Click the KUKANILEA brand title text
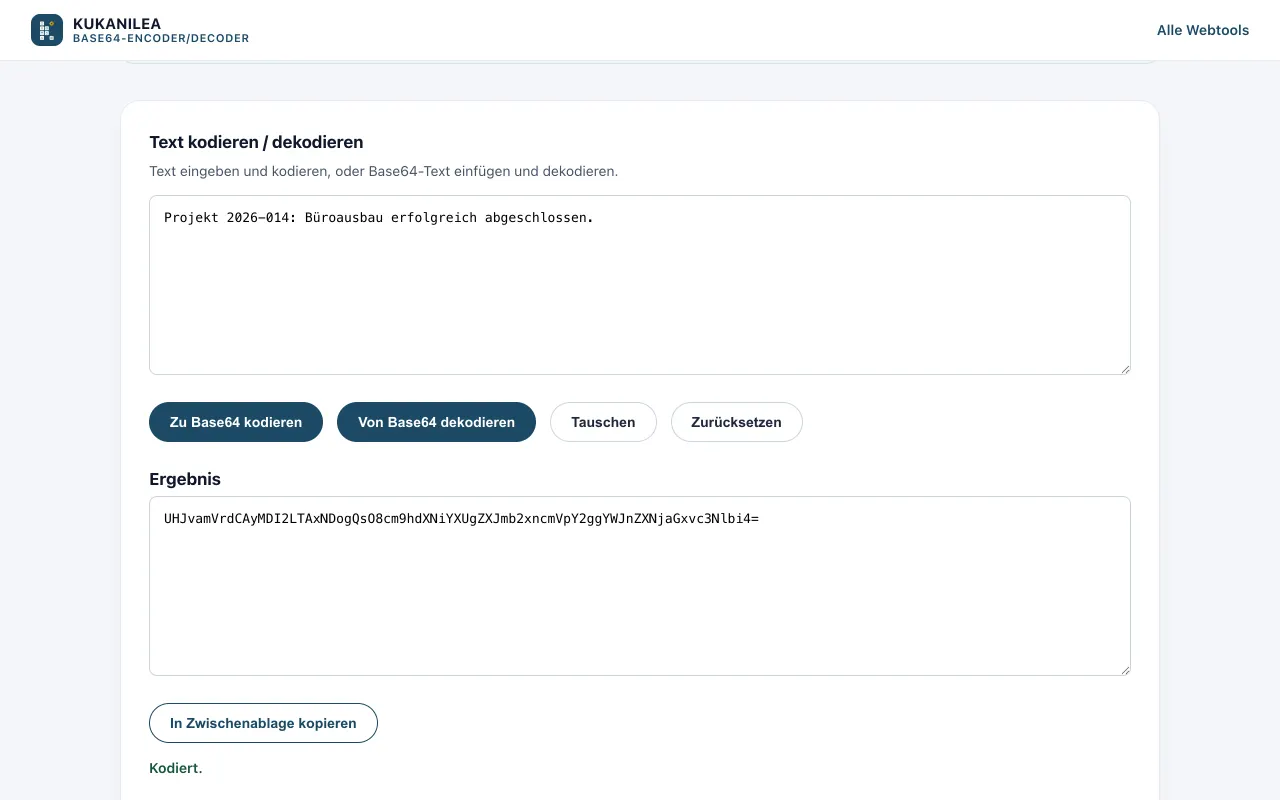The image size is (1280, 800). tap(117, 23)
